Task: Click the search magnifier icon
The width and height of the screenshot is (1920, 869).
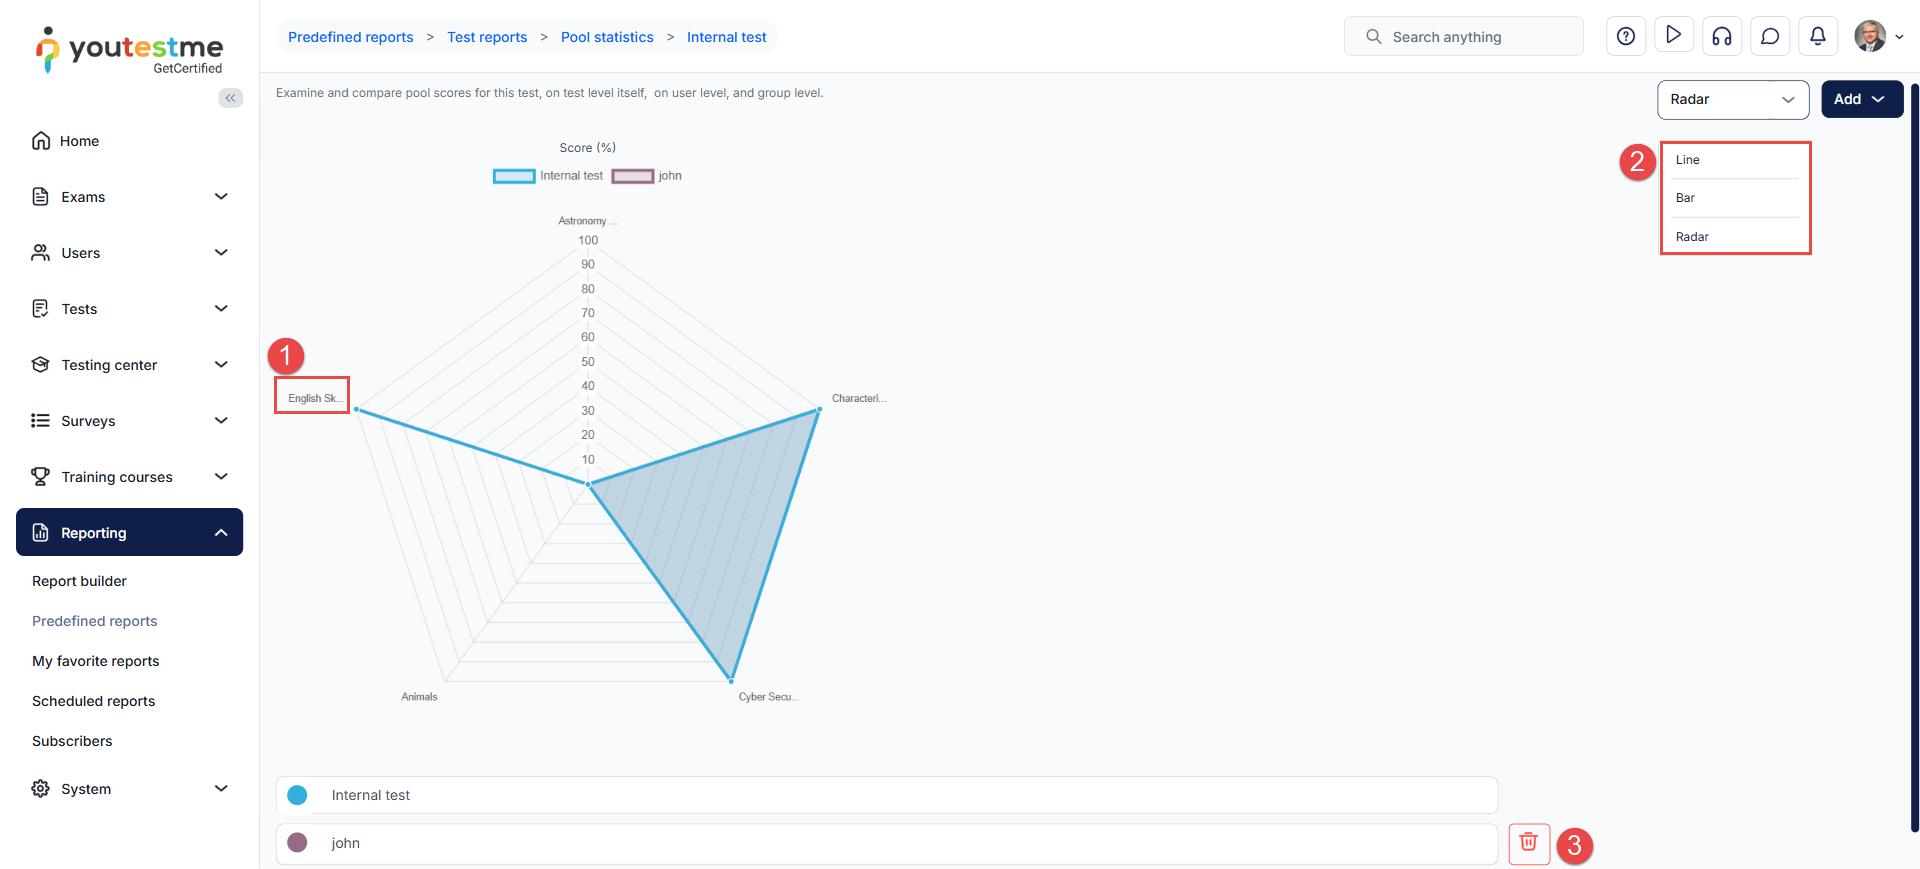Action: [x=1374, y=37]
